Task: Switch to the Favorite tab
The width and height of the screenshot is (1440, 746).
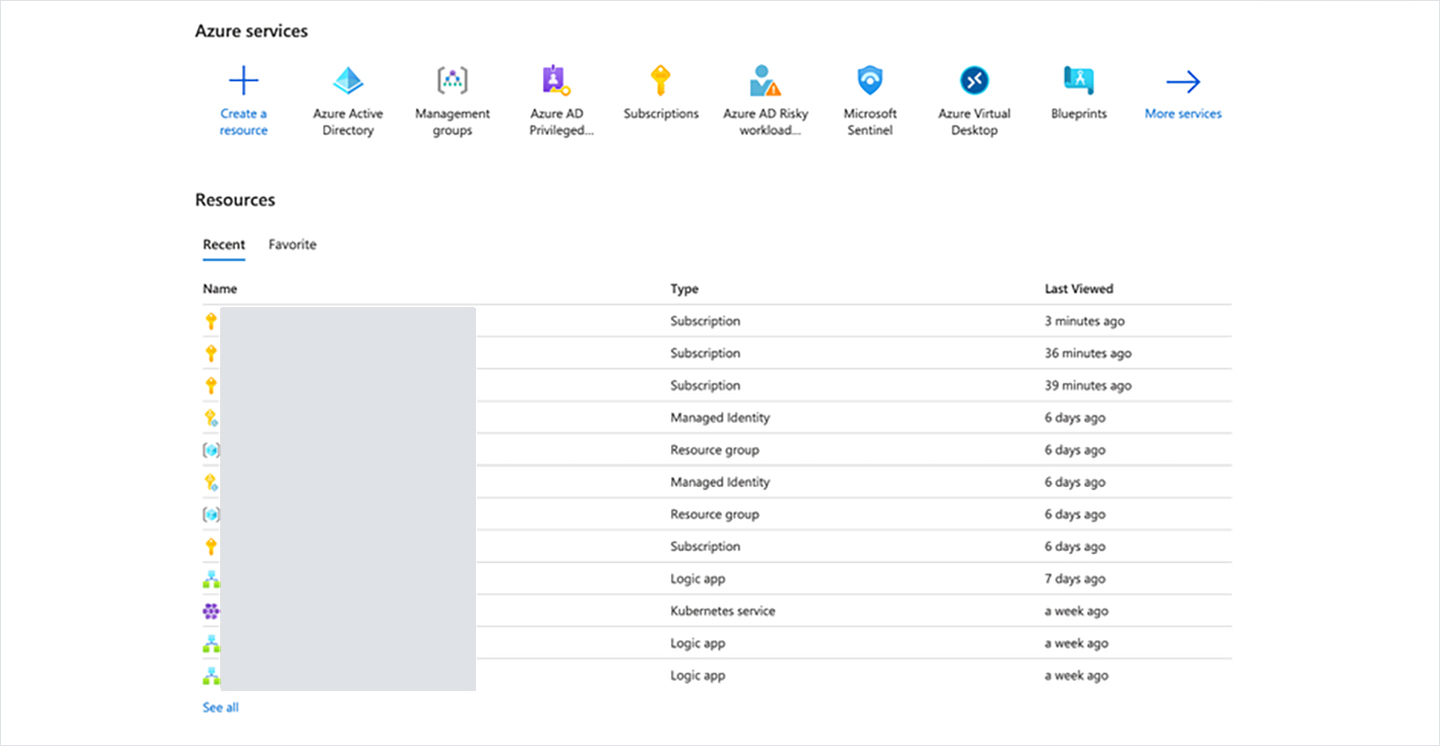Action: pos(292,244)
